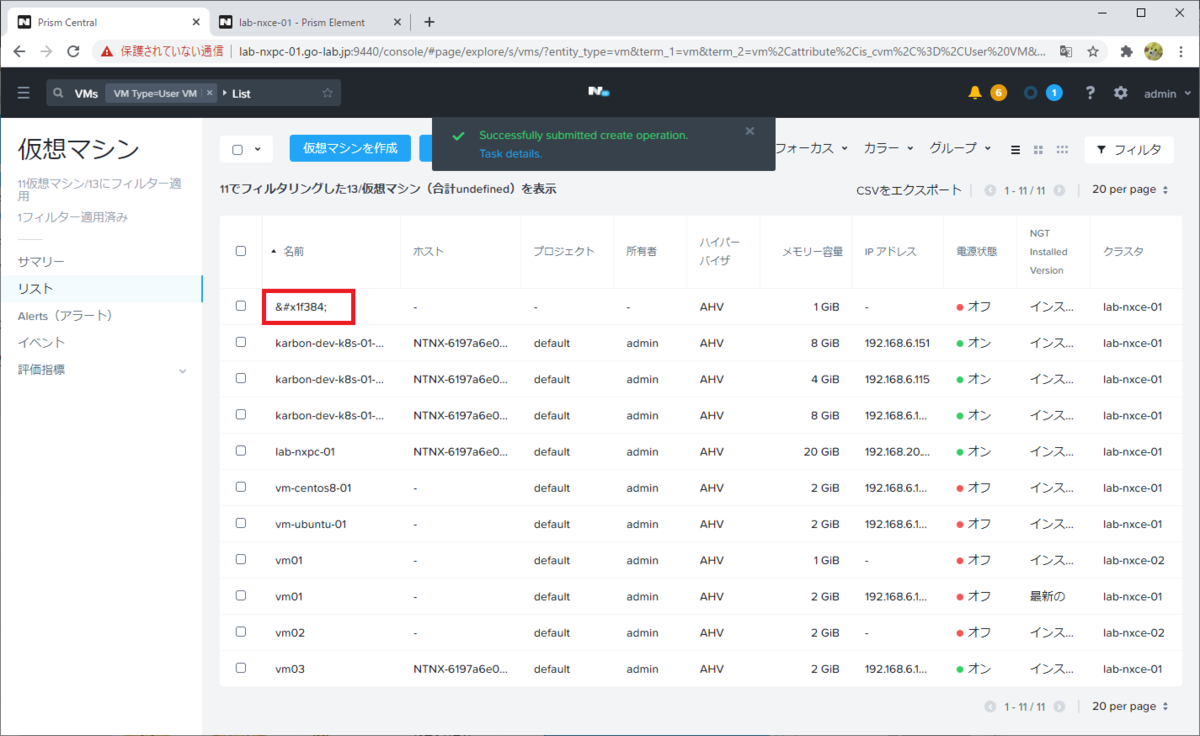Image resolution: width=1200 pixels, height=736 pixels.
Task: Open イベント in sidebar
Action: coord(41,343)
